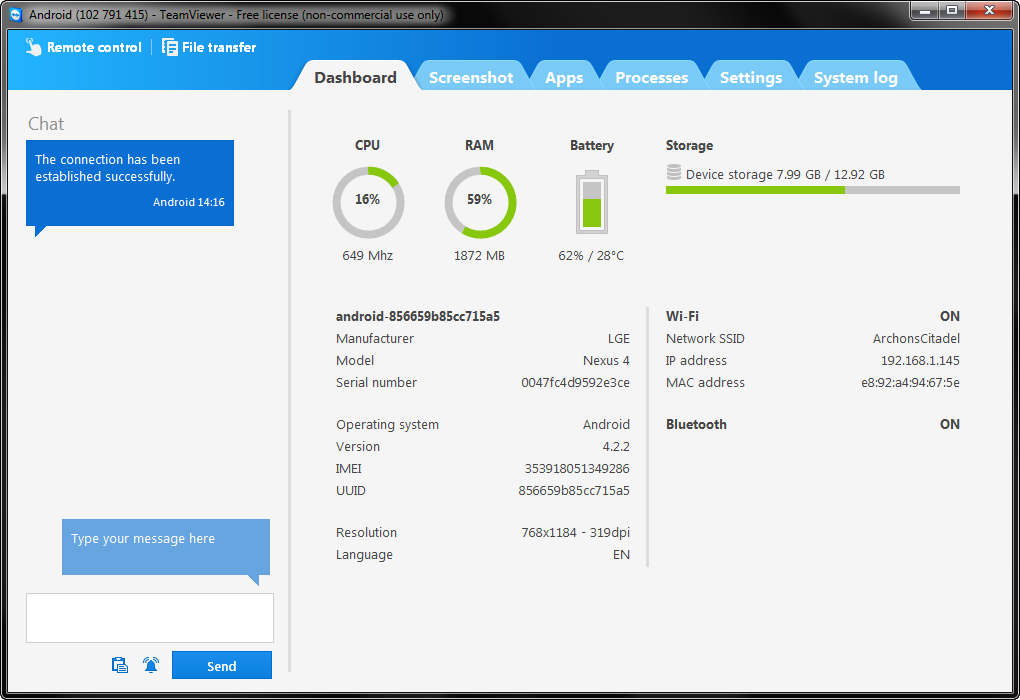Select the battery indicator icon
The height and width of the screenshot is (700, 1020).
[591, 205]
